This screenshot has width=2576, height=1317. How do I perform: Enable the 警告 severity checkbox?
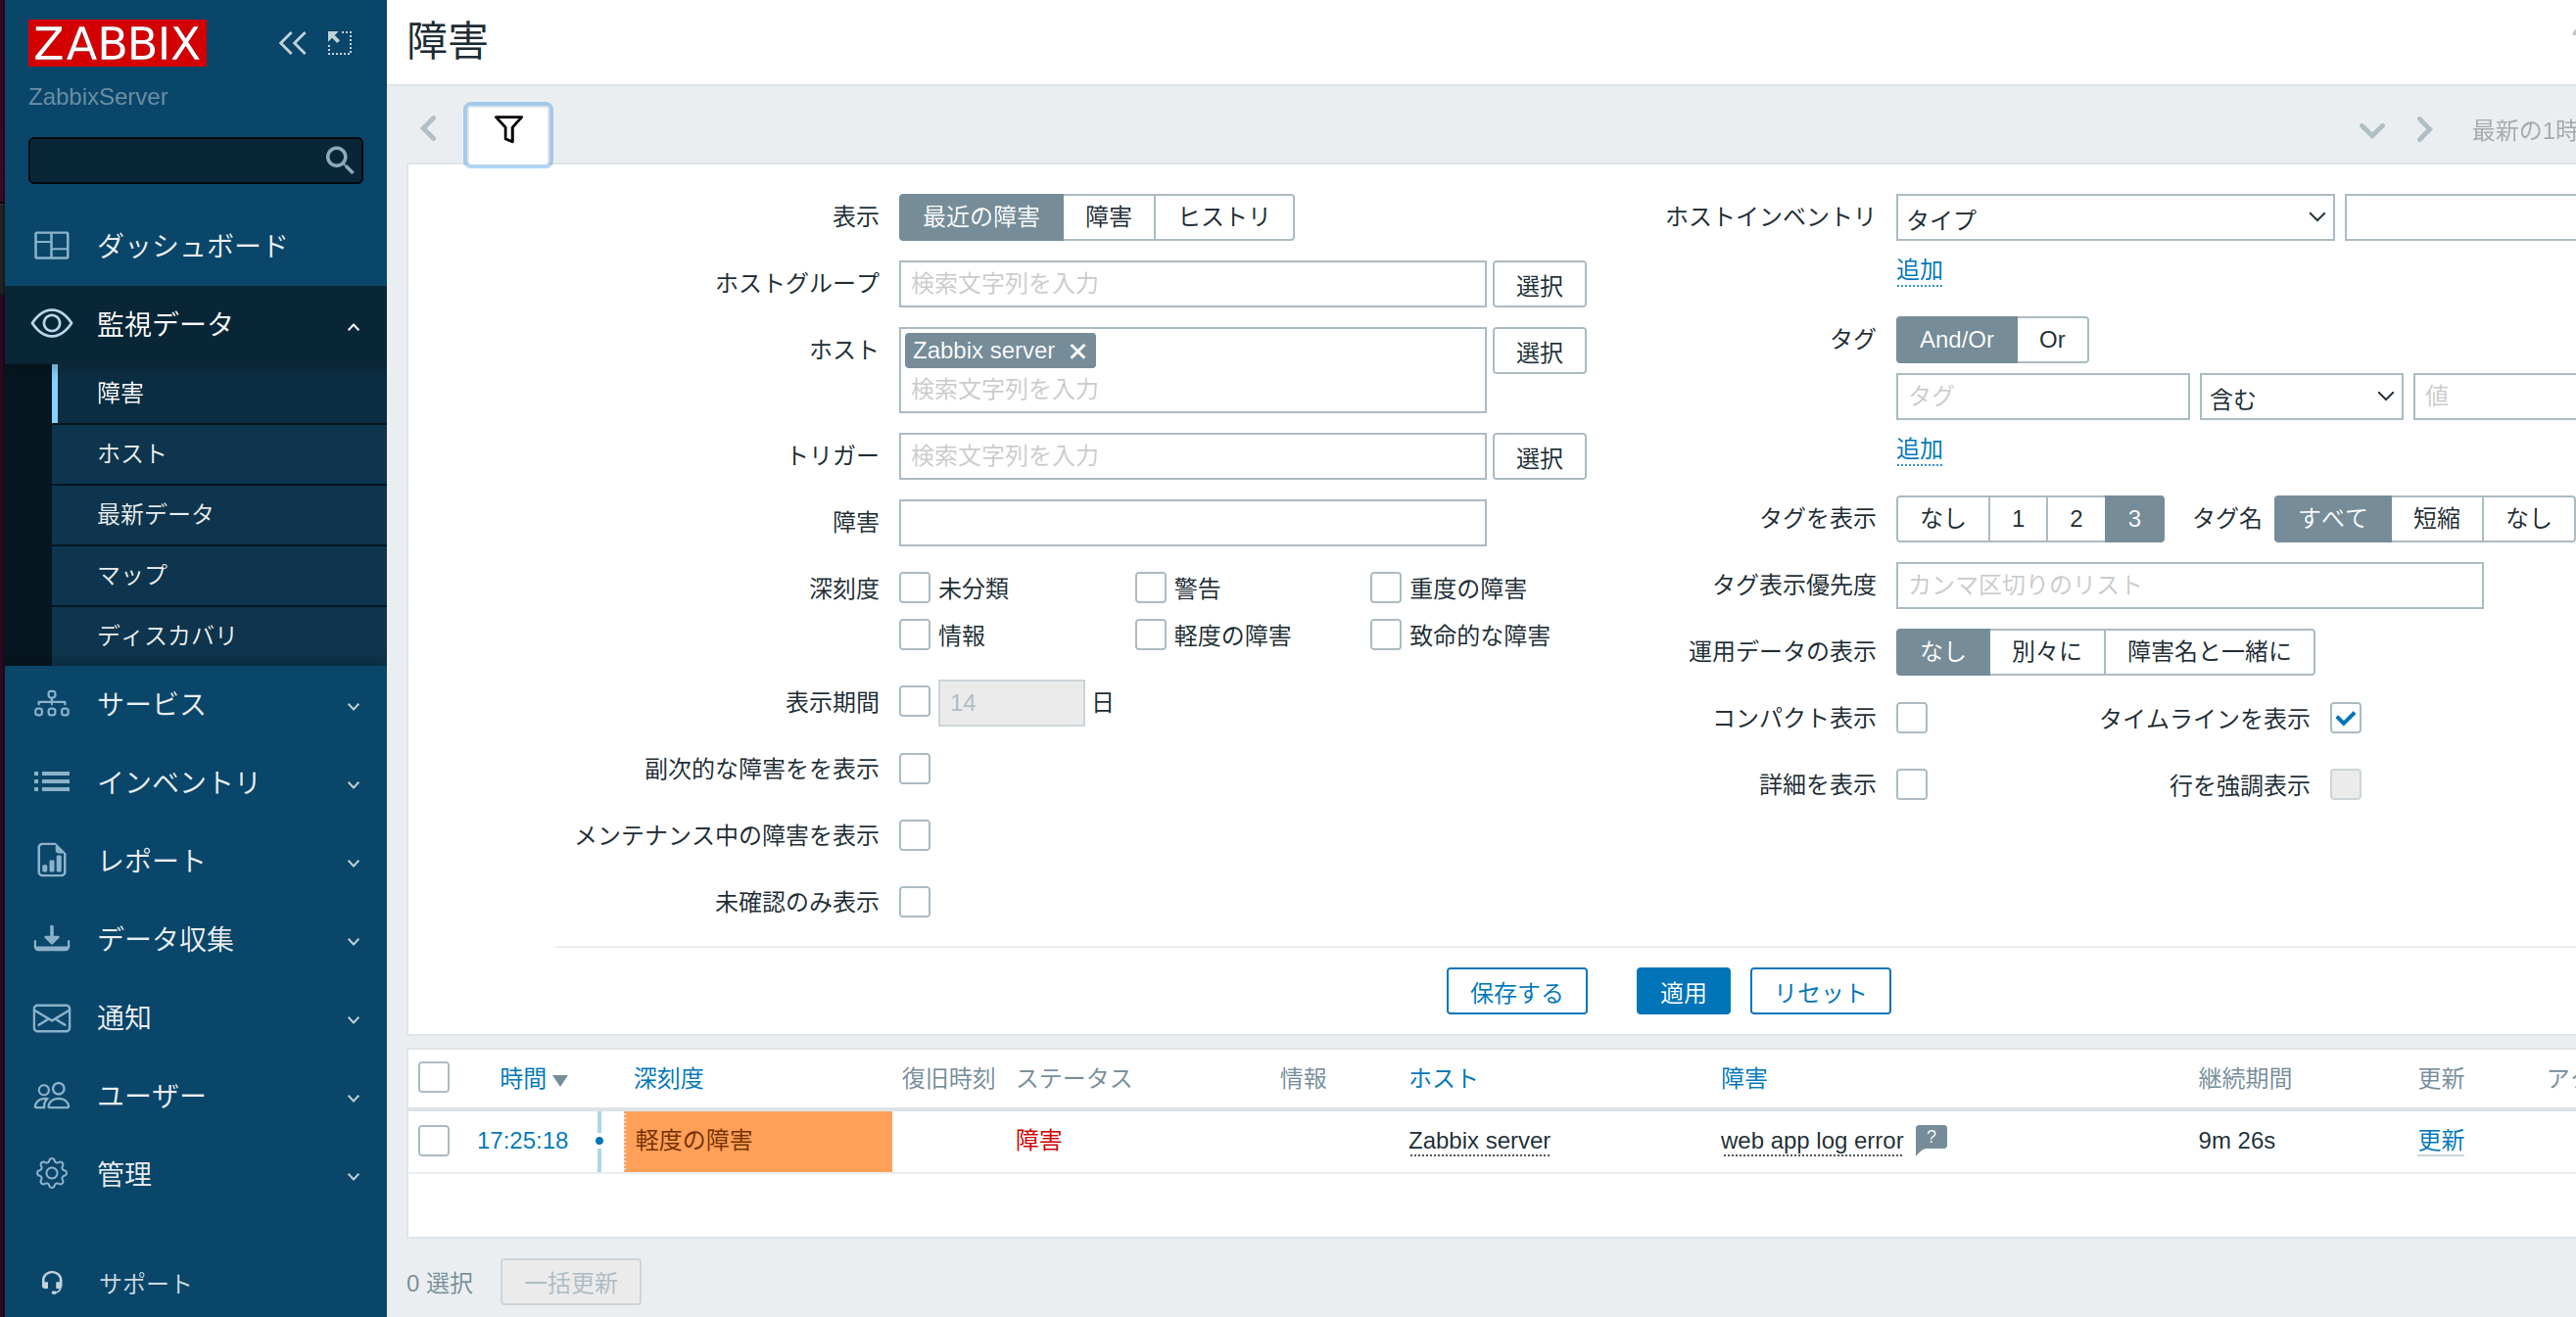[1150, 588]
